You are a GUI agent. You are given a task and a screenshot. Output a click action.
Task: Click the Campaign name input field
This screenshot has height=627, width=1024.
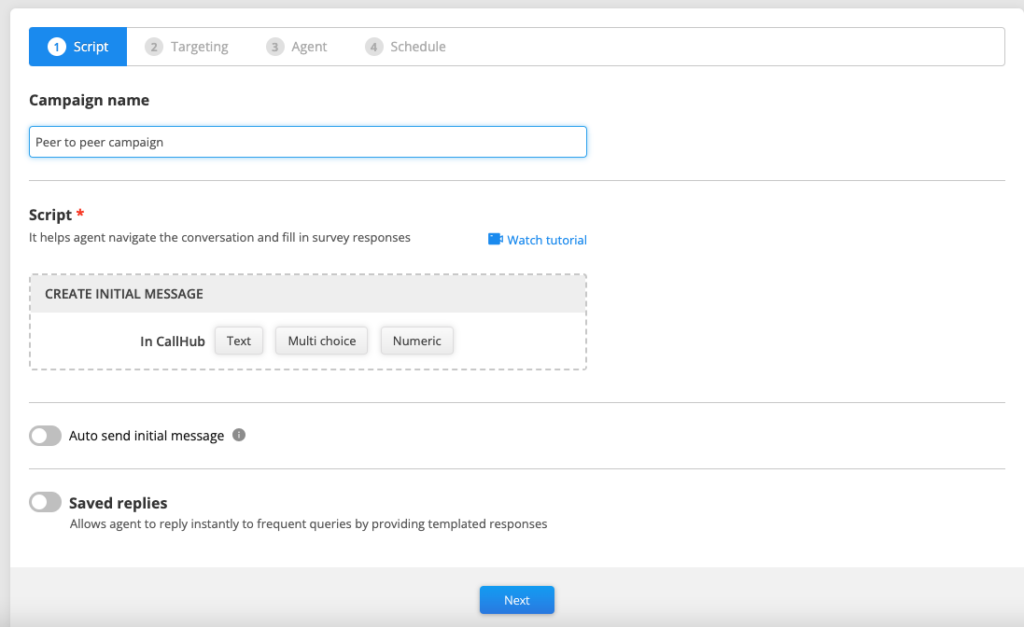[308, 142]
